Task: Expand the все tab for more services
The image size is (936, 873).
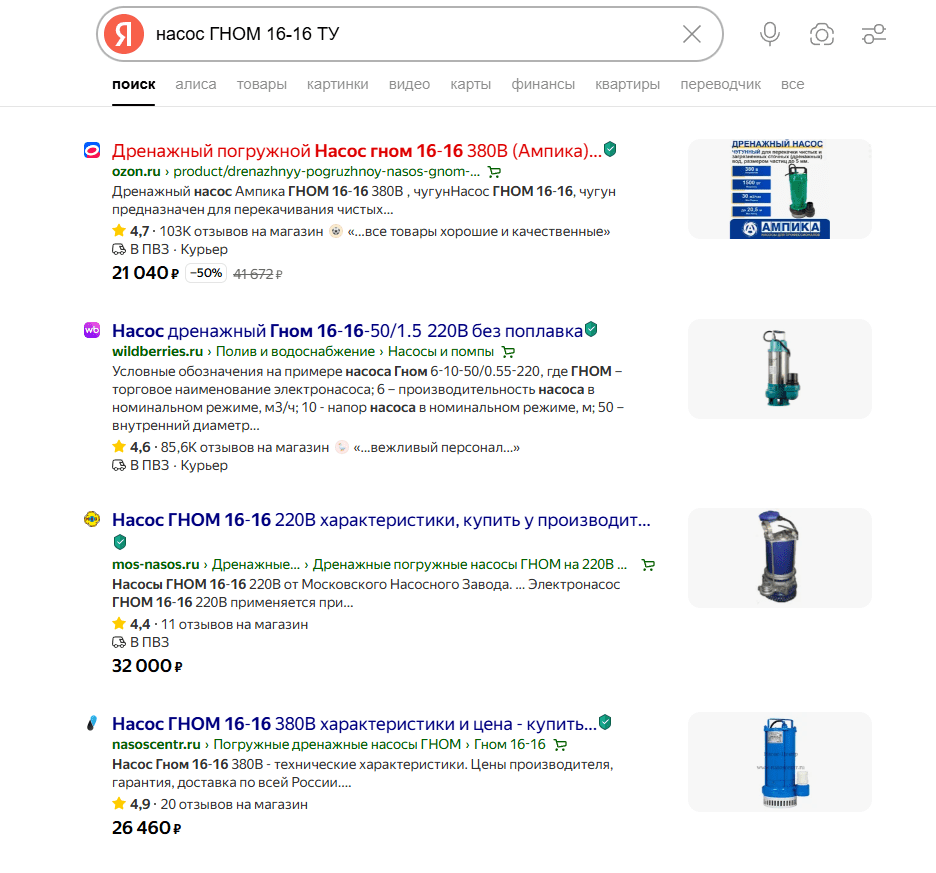Action: click(792, 84)
